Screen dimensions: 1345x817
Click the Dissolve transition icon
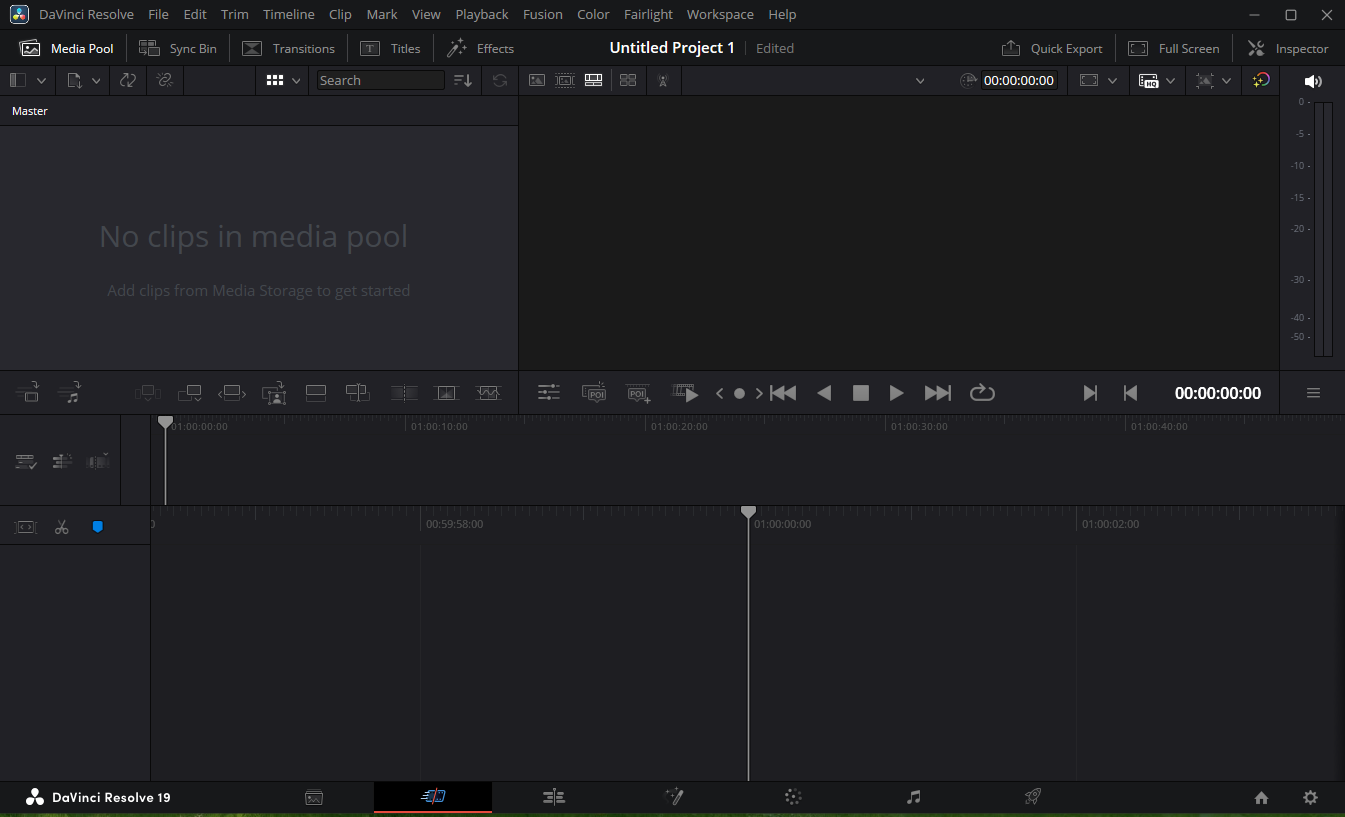pos(446,393)
